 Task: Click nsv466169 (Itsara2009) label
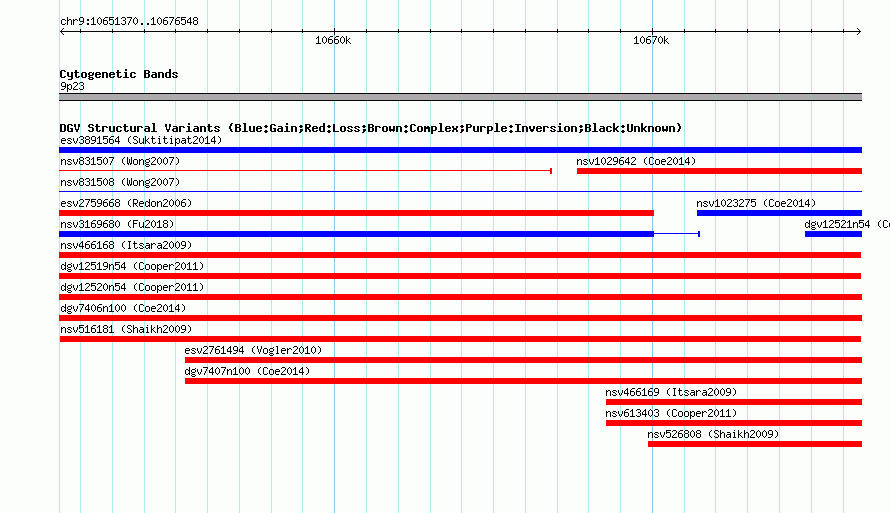pyautogui.click(x=671, y=392)
